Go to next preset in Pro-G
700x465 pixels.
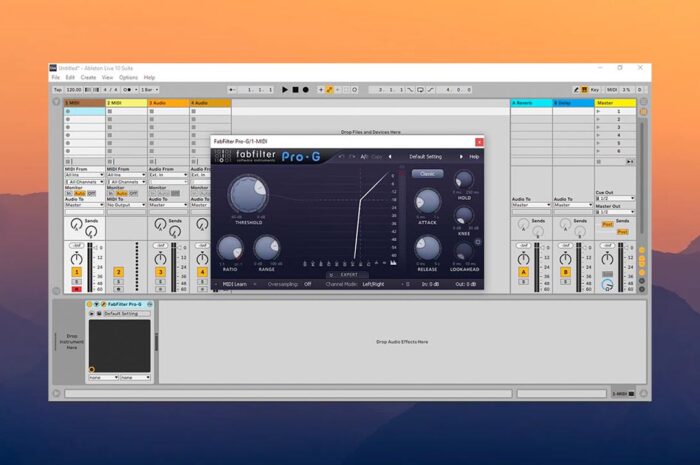[x=461, y=157]
